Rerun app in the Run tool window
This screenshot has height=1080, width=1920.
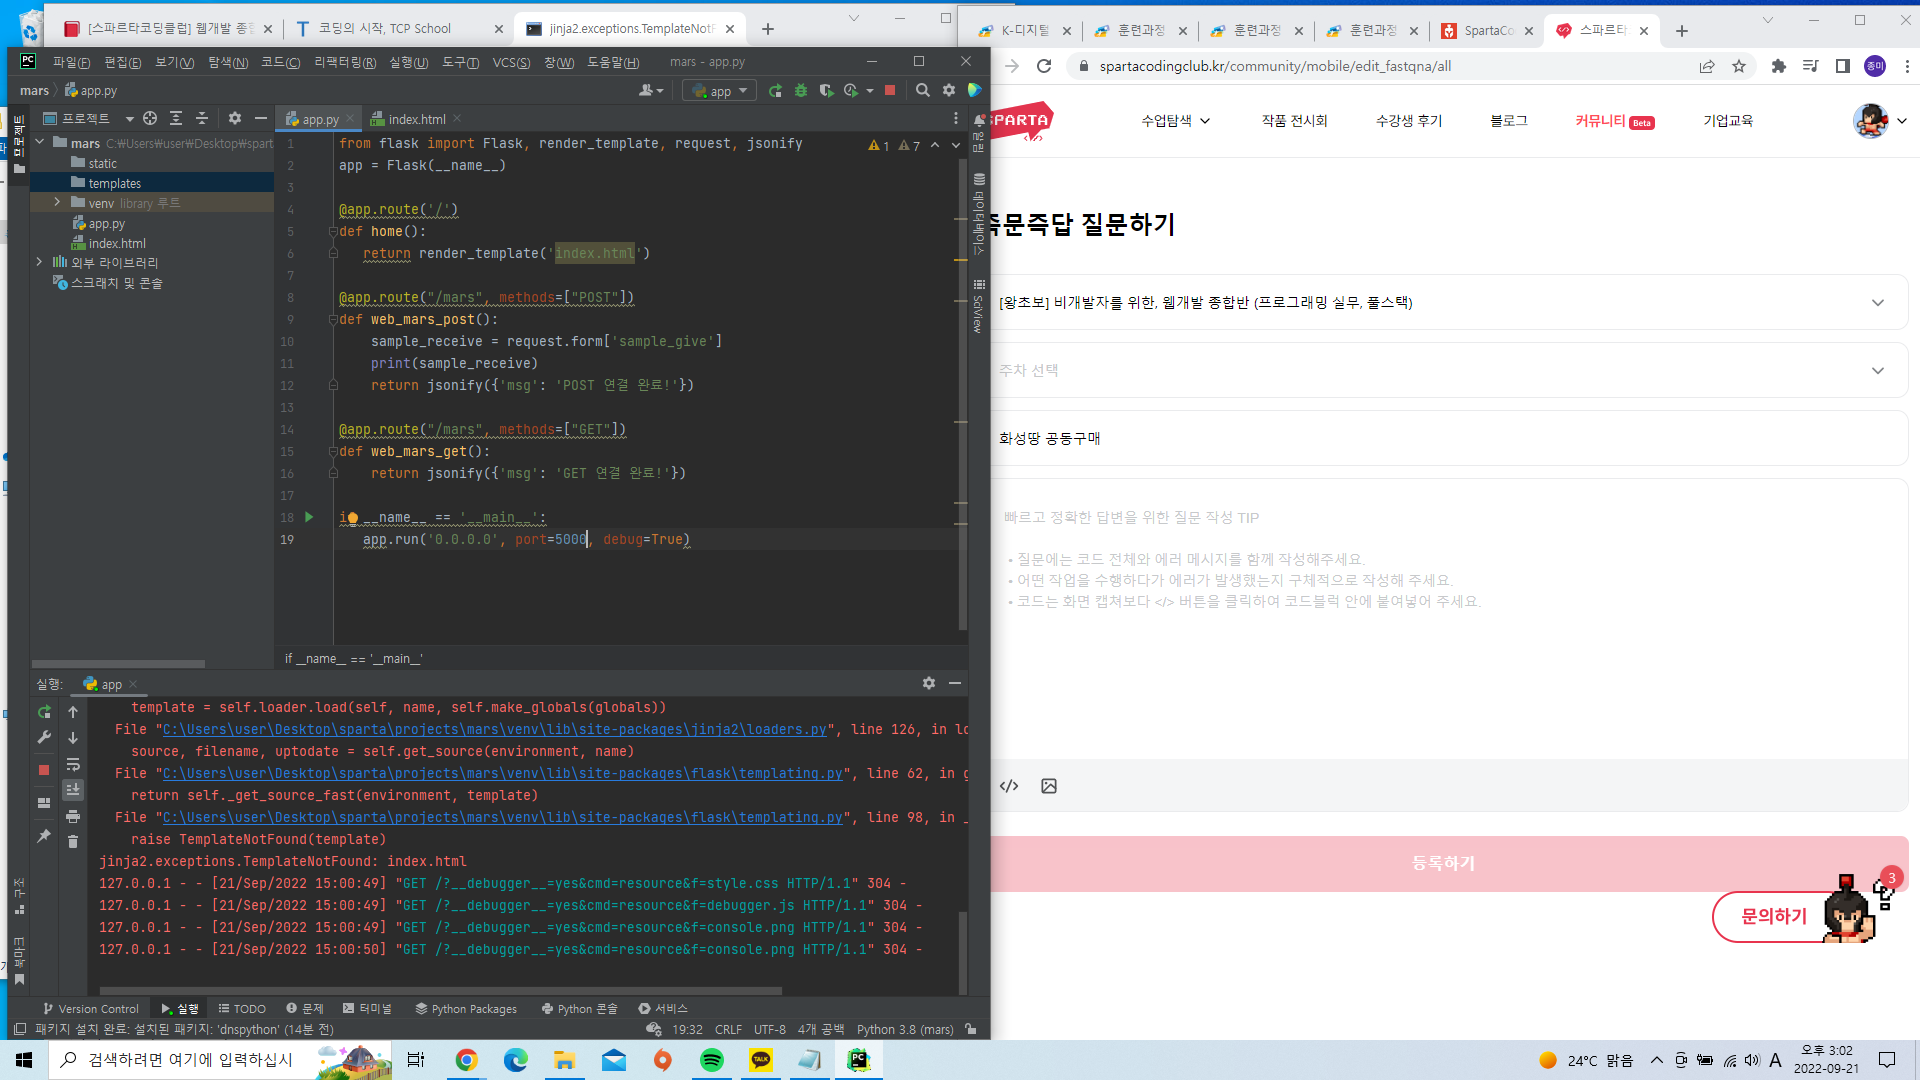tap(44, 712)
